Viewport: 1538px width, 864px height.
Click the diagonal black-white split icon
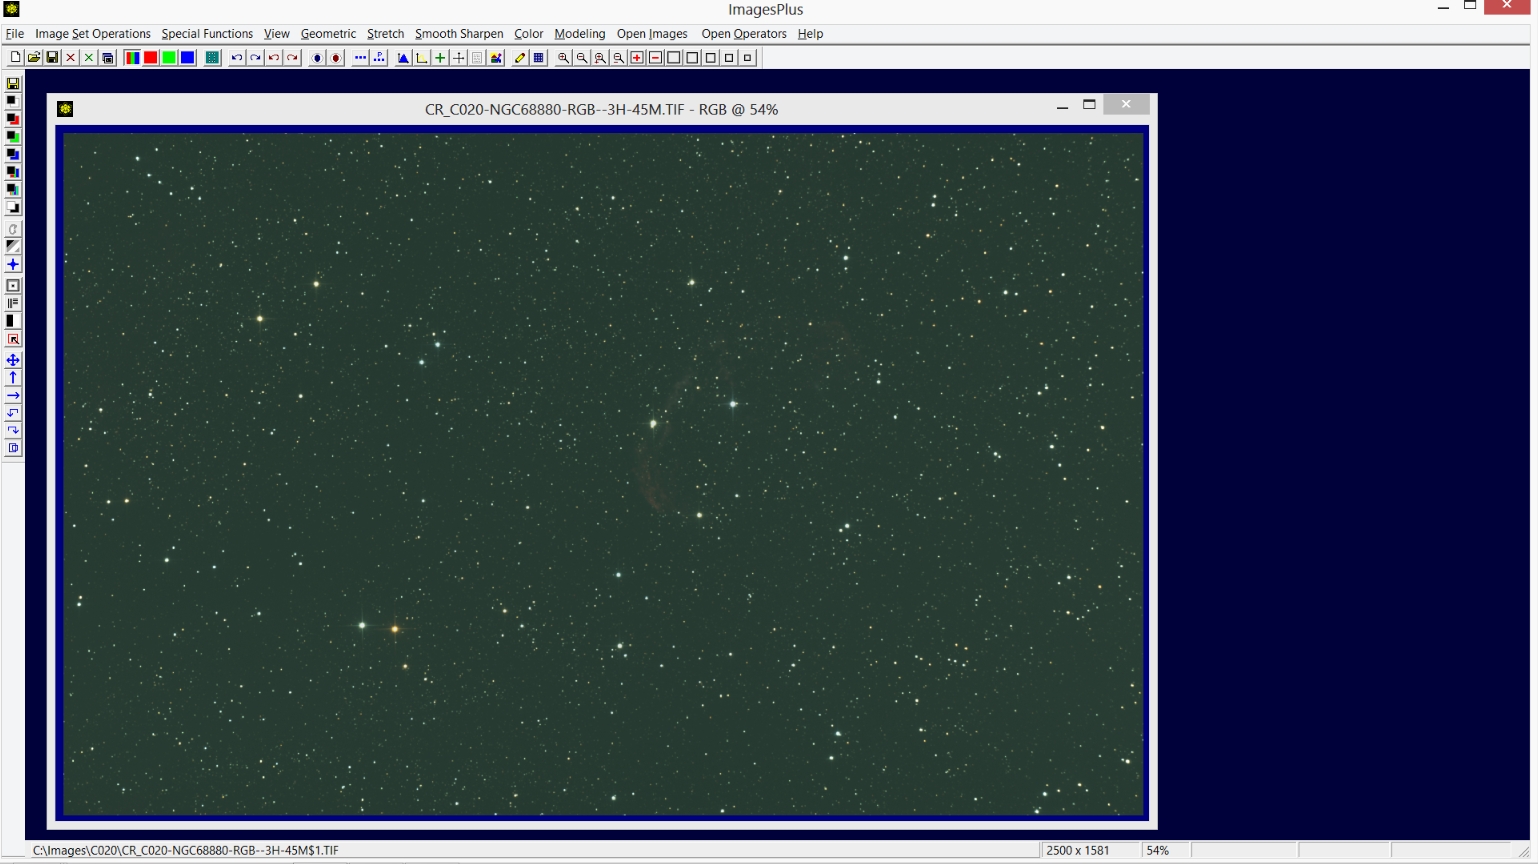click(13, 246)
